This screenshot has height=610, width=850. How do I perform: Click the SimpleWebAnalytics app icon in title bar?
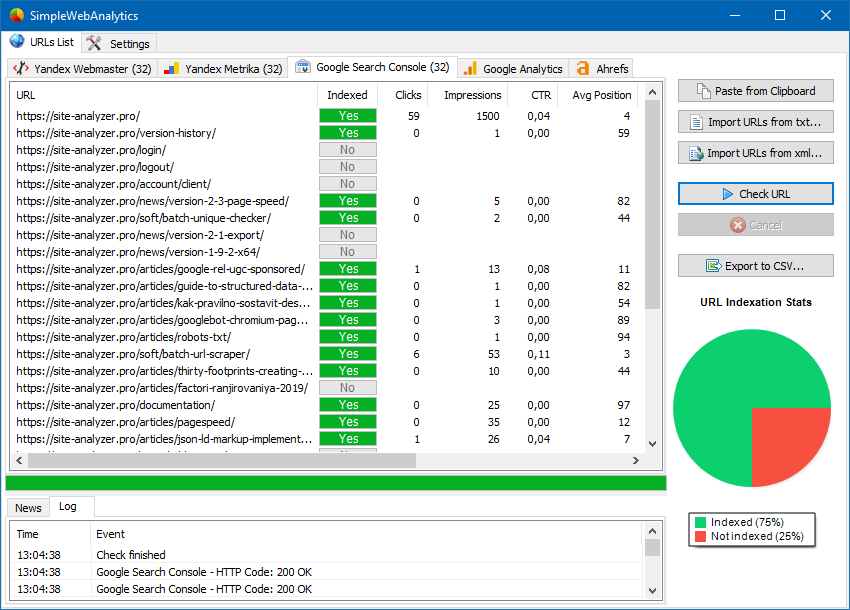tap(16, 15)
